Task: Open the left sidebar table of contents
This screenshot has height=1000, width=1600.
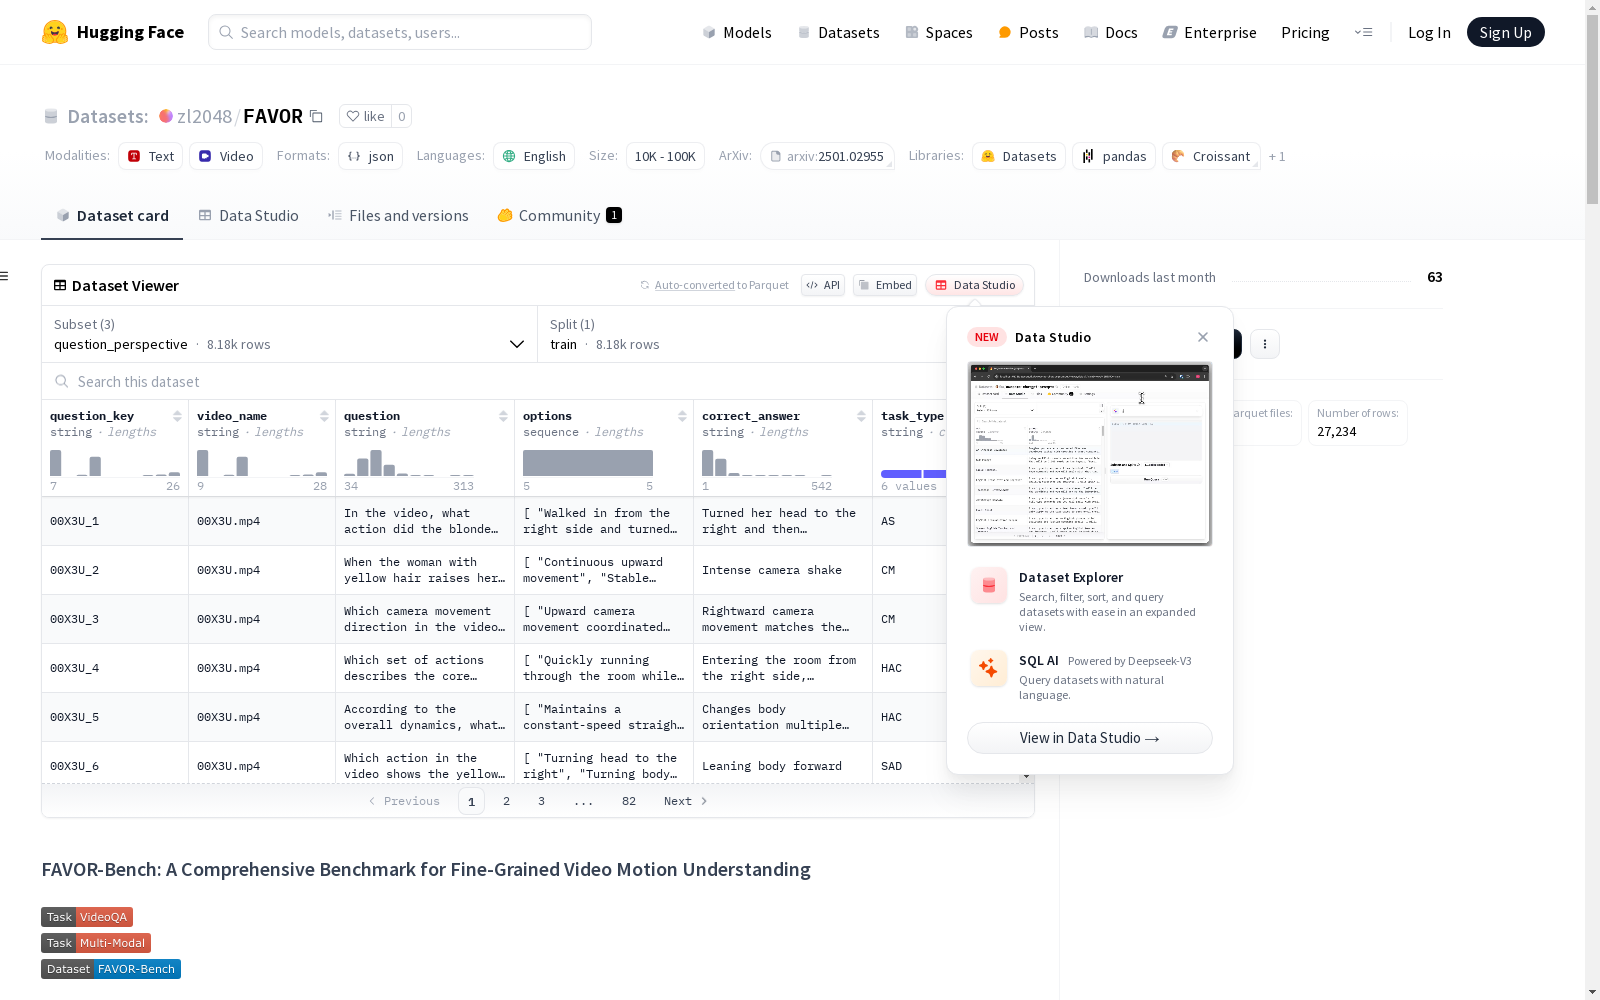Action: click(5, 276)
